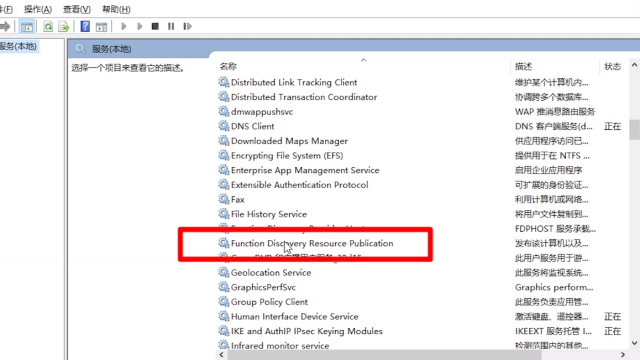Click the show/hide action pane icon
Image resolution: width=640 pixels, height=360 pixels.
click(101, 27)
